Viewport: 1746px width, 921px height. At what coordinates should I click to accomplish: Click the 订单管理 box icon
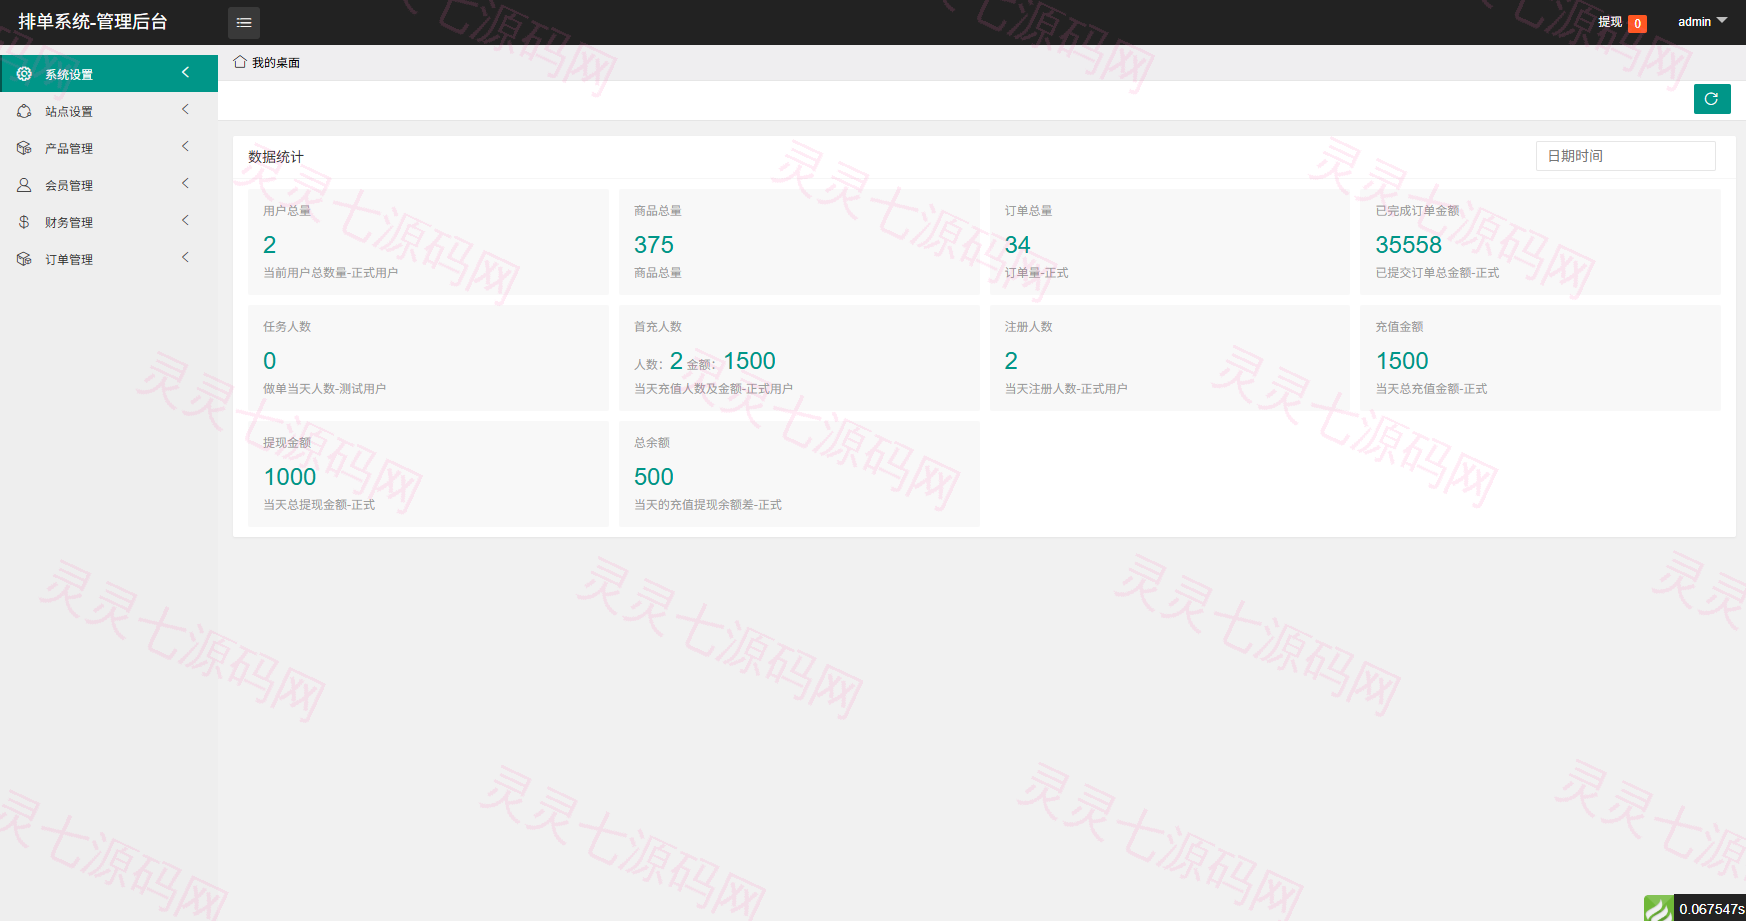(x=24, y=259)
